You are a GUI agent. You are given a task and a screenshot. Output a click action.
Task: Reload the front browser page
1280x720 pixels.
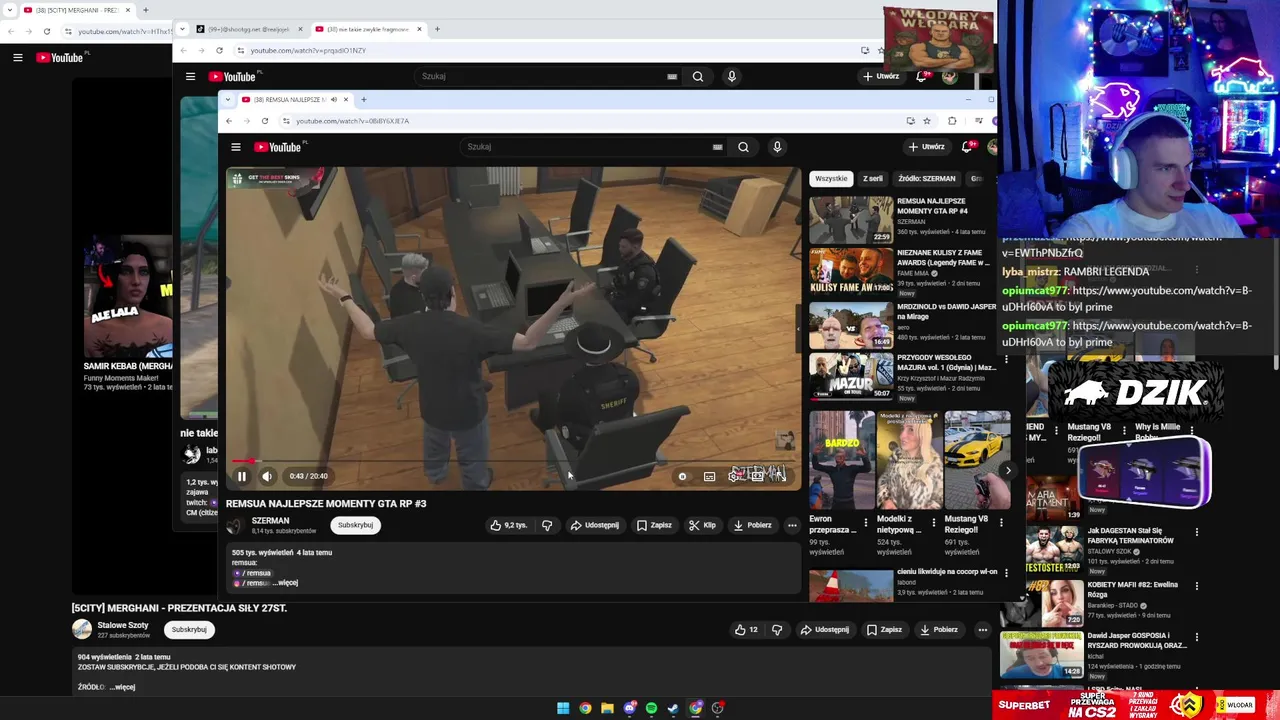click(265, 121)
